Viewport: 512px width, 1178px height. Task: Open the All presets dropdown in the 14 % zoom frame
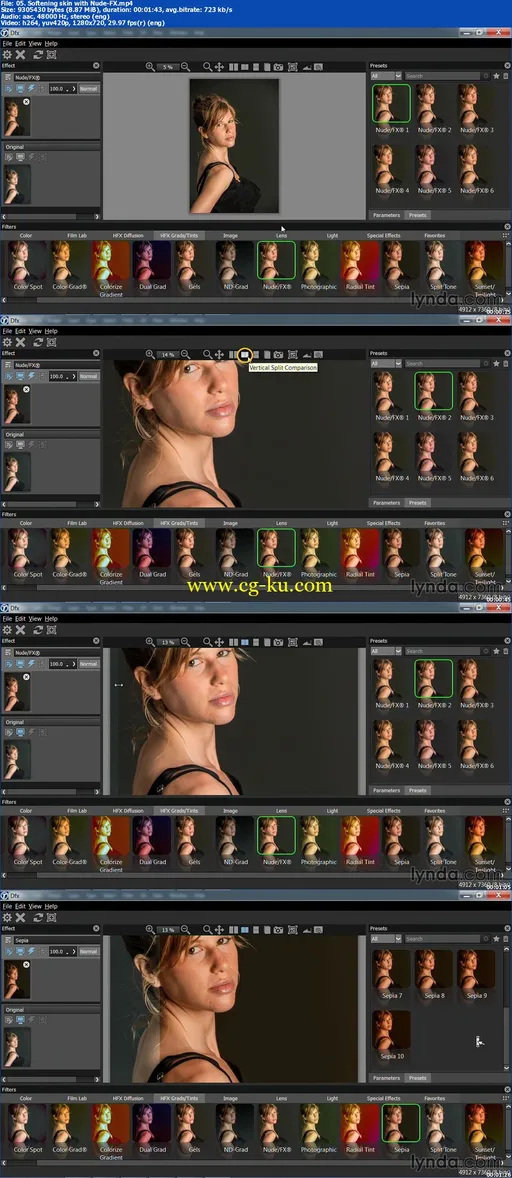pos(386,364)
